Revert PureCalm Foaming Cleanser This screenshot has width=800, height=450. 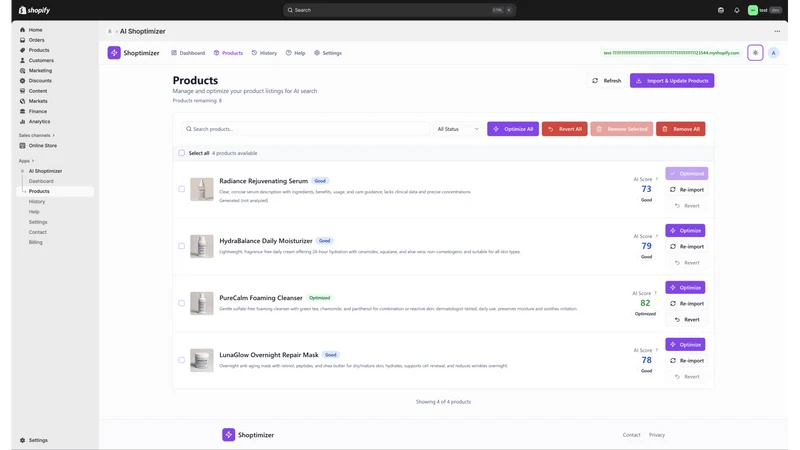[x=686, y=319]
